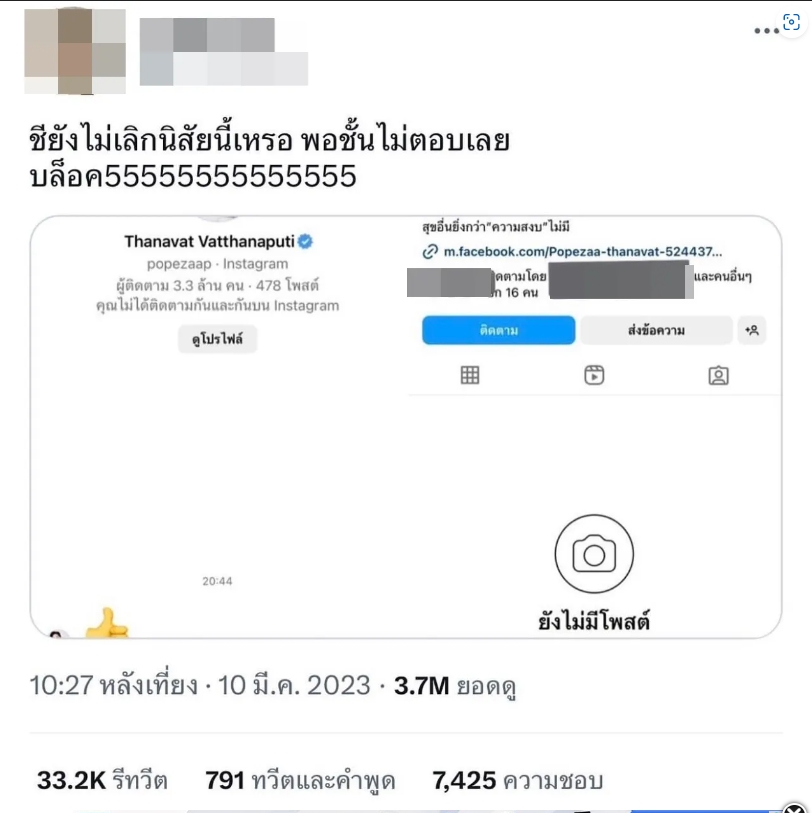The height and width of the screenshot is (813, 812).
Task: View the 7,425 likes list
Action: coord(517,780)
